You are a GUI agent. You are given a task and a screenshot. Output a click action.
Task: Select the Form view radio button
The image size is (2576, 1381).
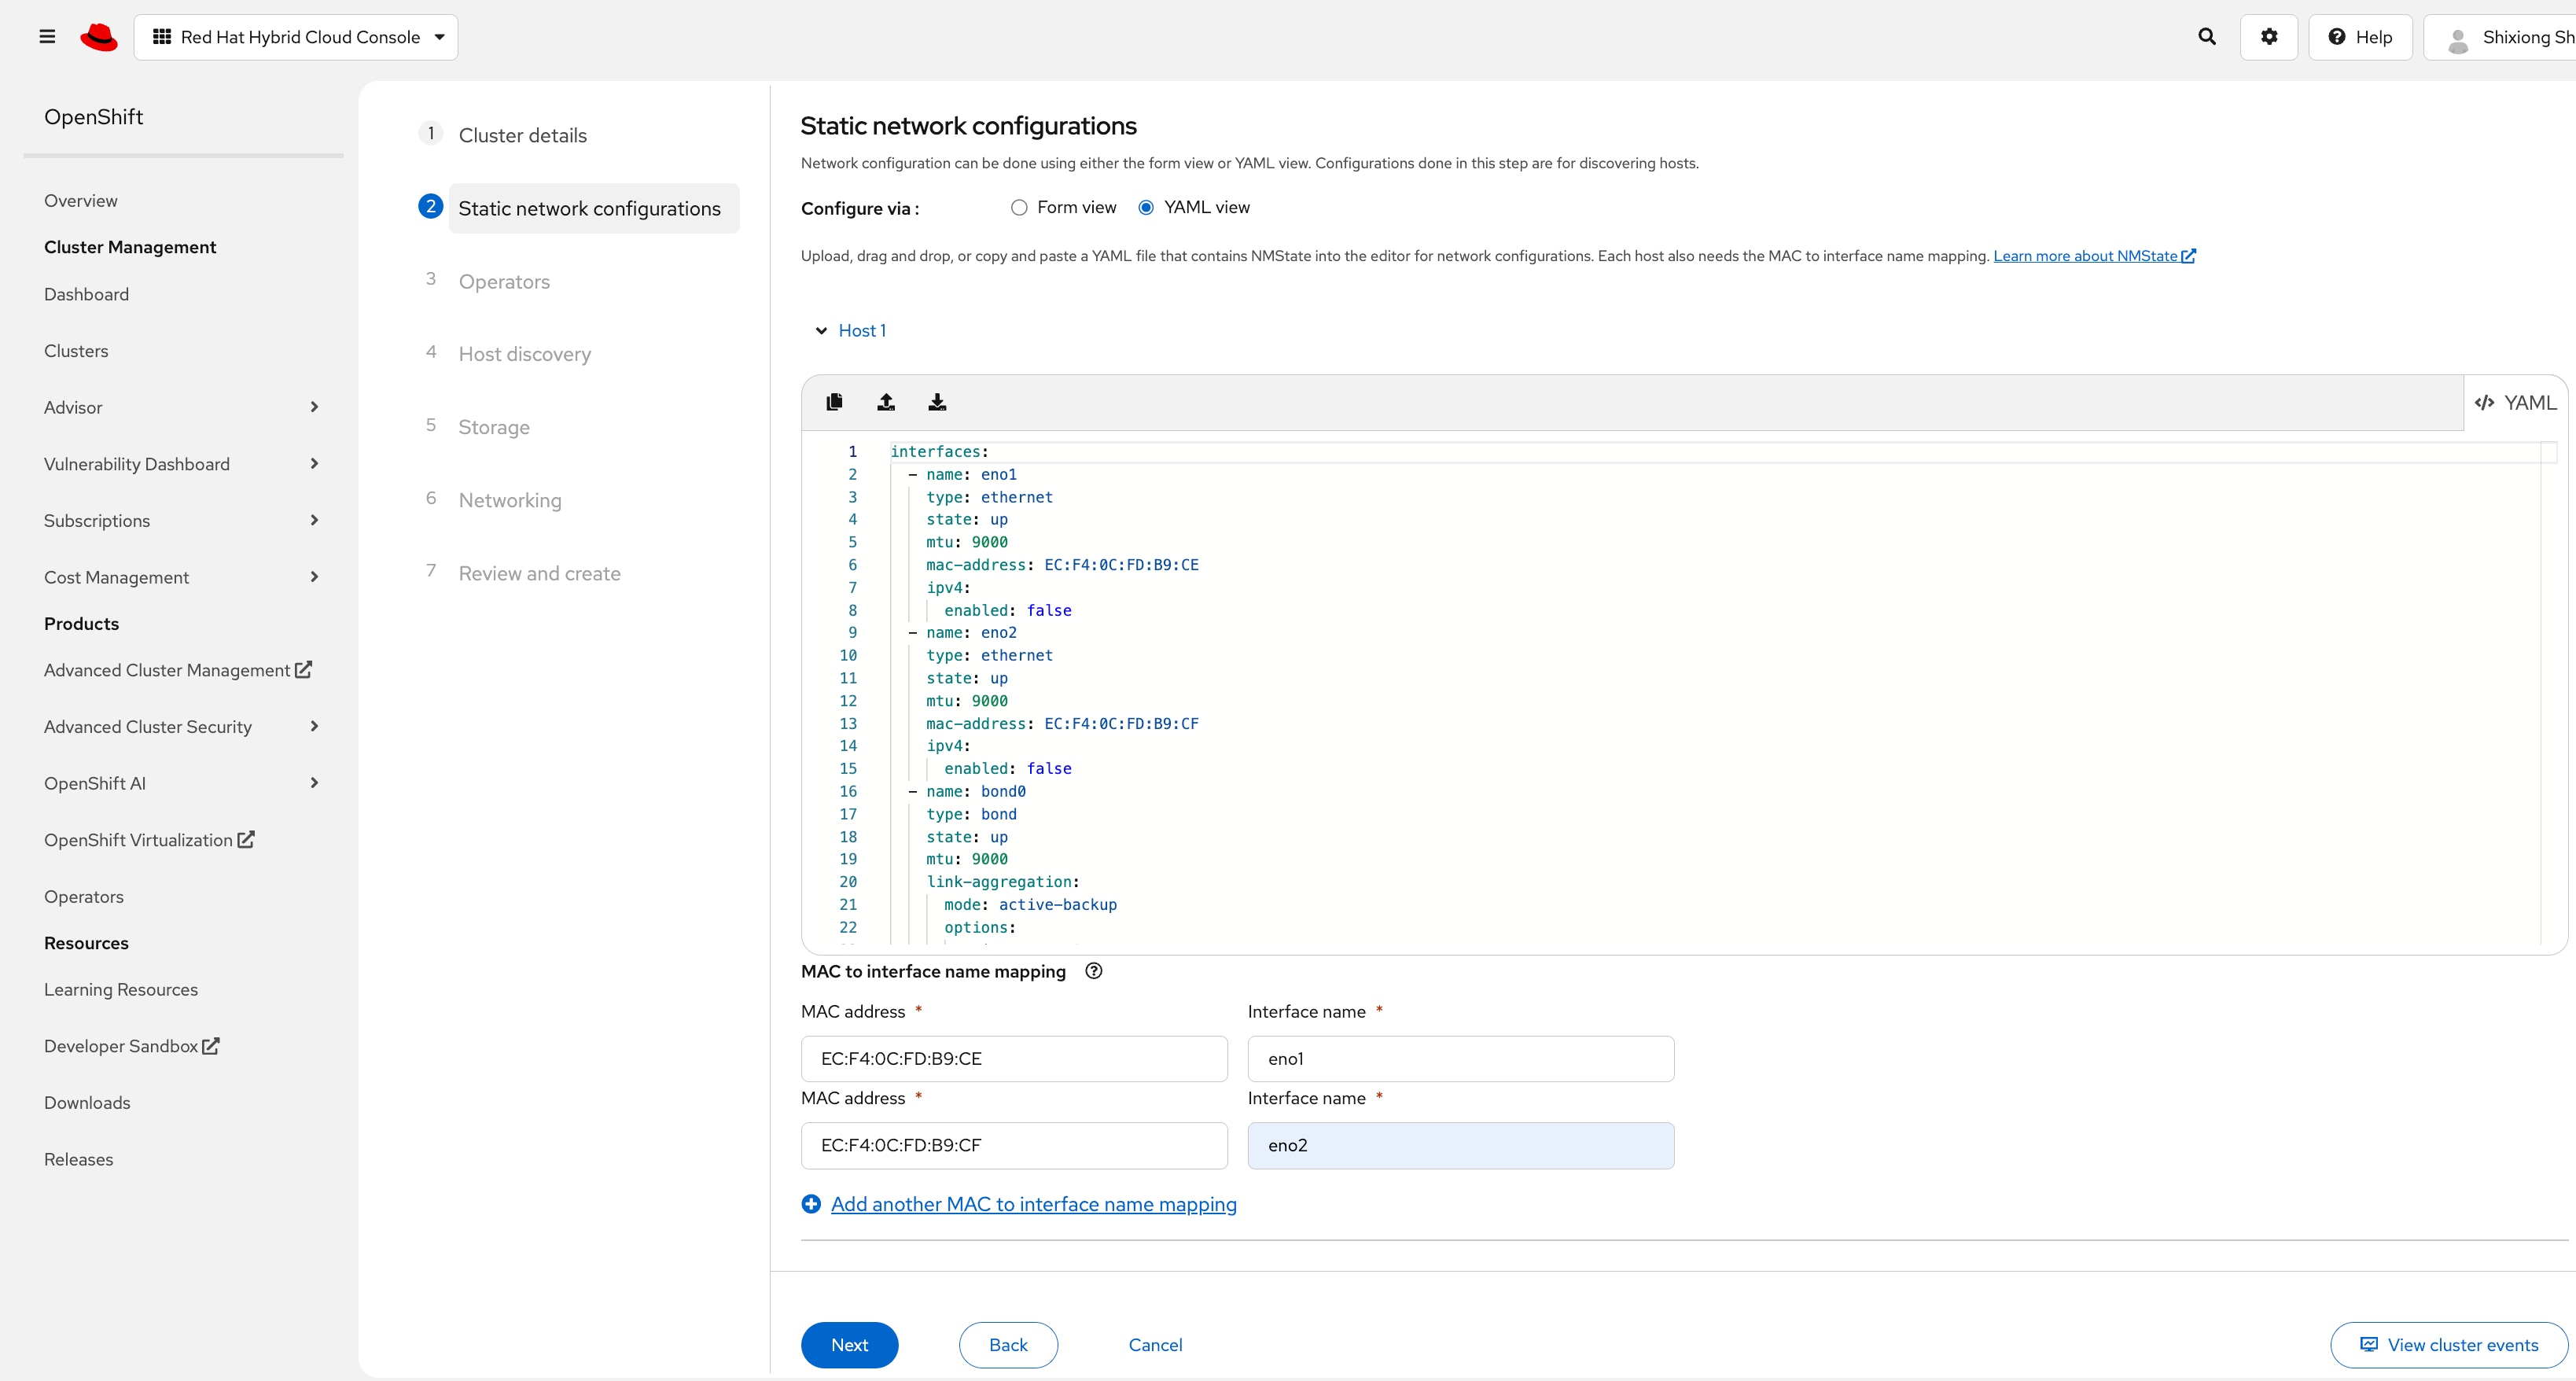pyautogui.click(x=1019, y=207)
